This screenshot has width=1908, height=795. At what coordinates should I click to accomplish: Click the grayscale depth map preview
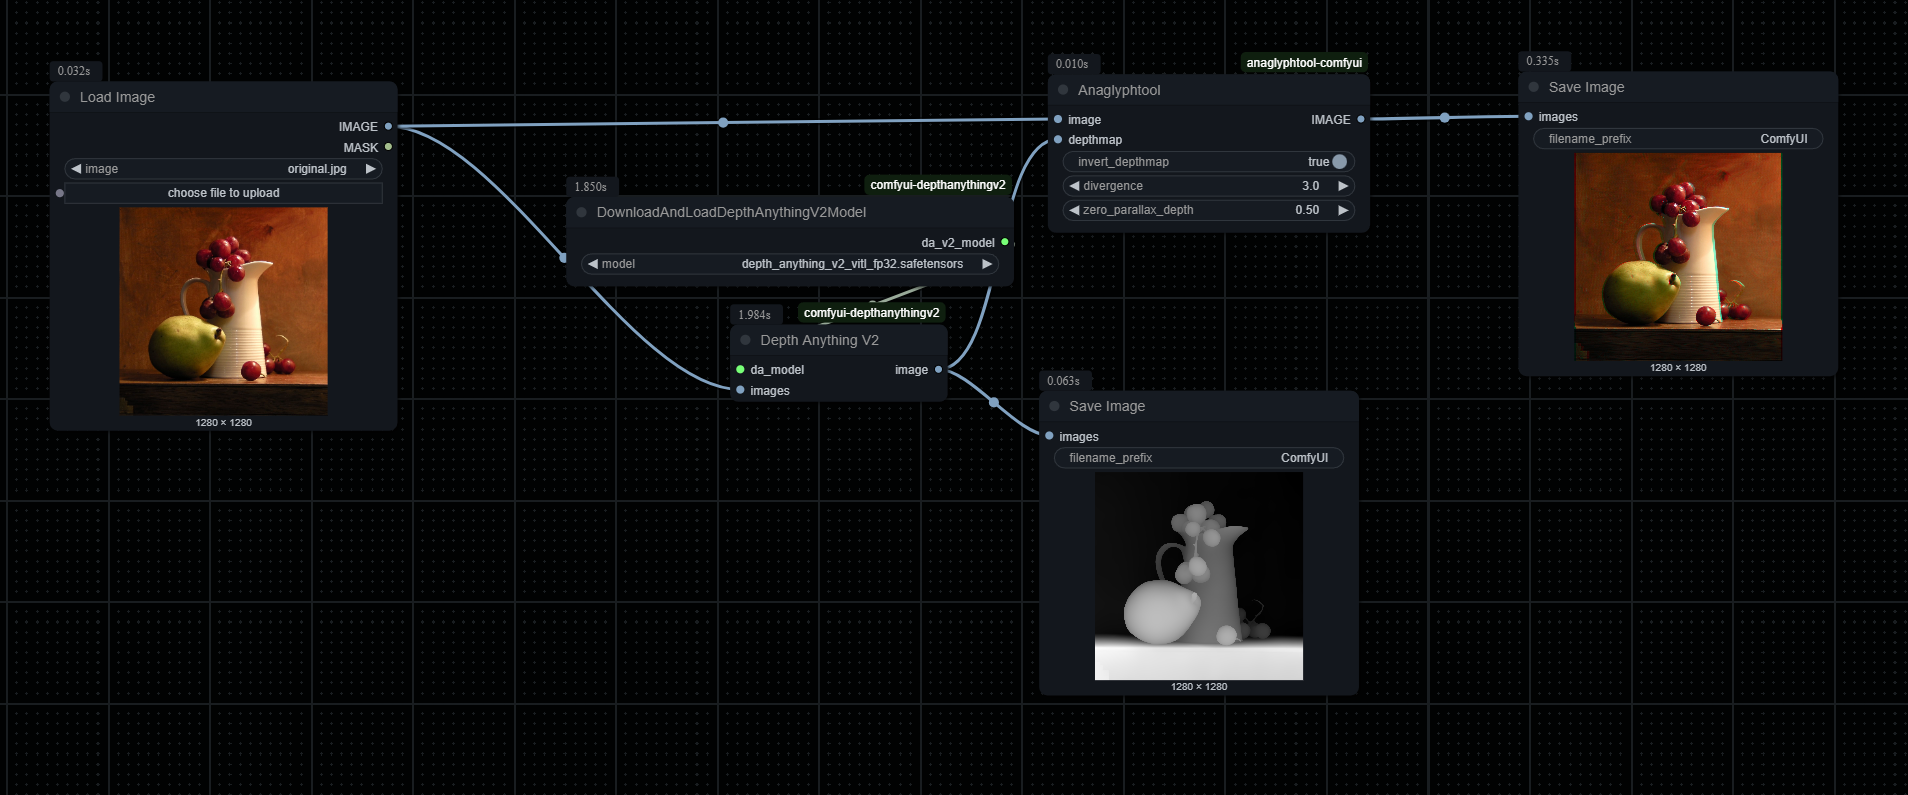(1199, 576)
